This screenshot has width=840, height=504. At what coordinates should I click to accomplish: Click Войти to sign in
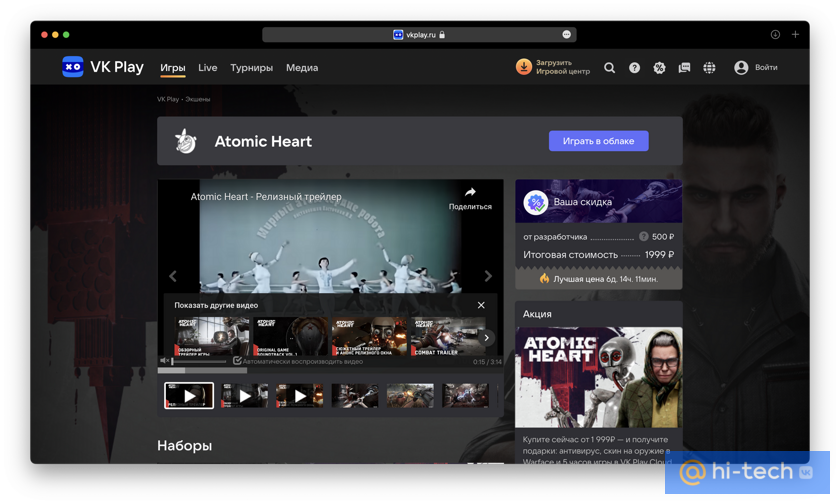[766, 67]
